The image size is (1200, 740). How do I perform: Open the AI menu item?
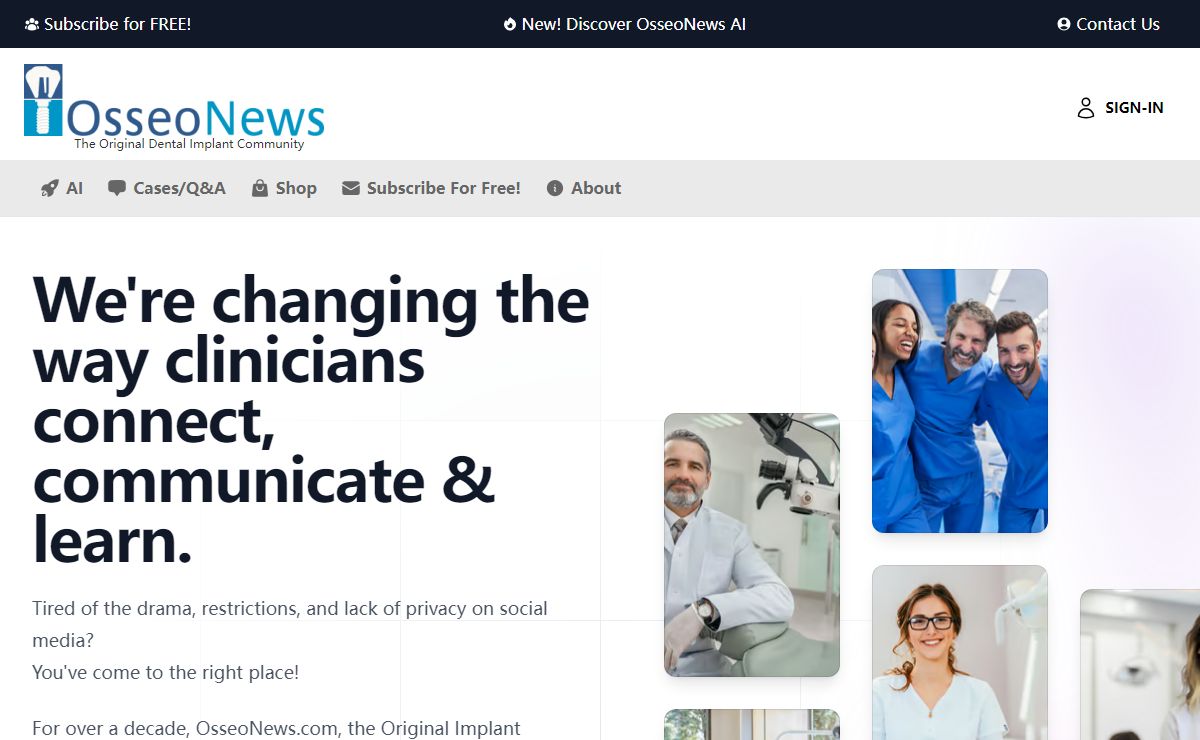(74, 188)
